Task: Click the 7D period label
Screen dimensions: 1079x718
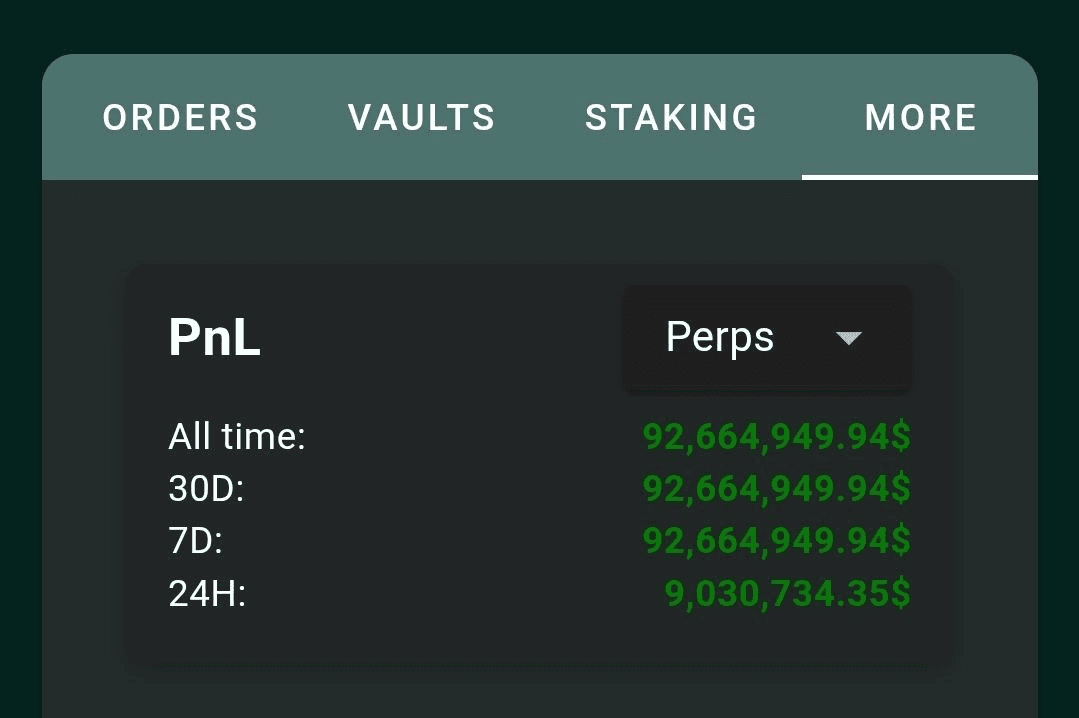Action: (x=195, y=541)
